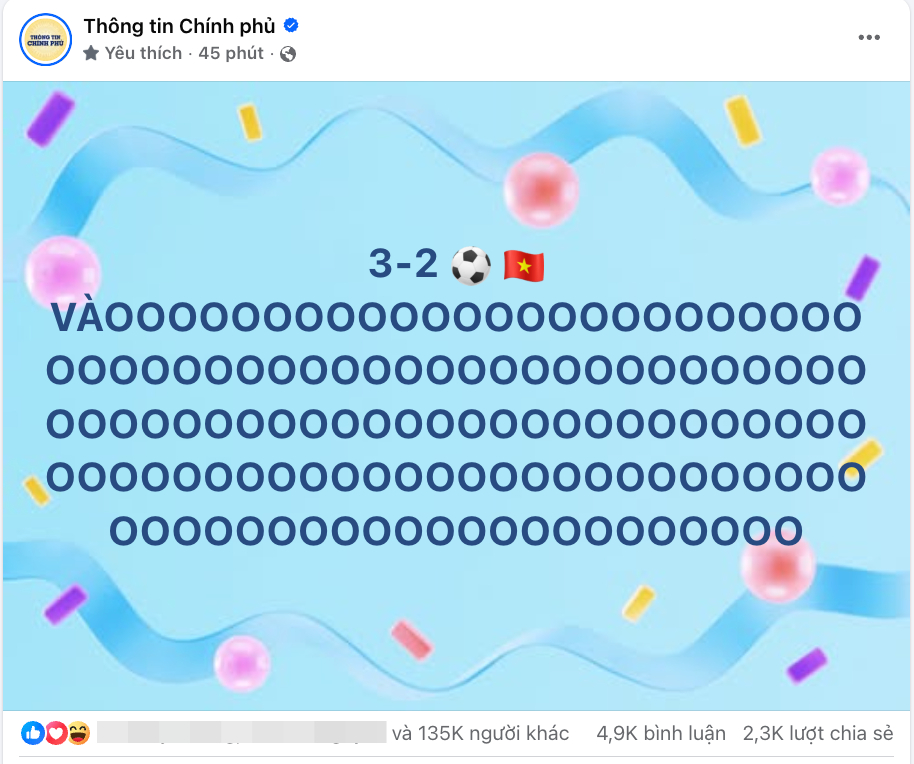914x764 pixels.
Task: Show the 135K người khác reactions list
Action: coord(481,733)
